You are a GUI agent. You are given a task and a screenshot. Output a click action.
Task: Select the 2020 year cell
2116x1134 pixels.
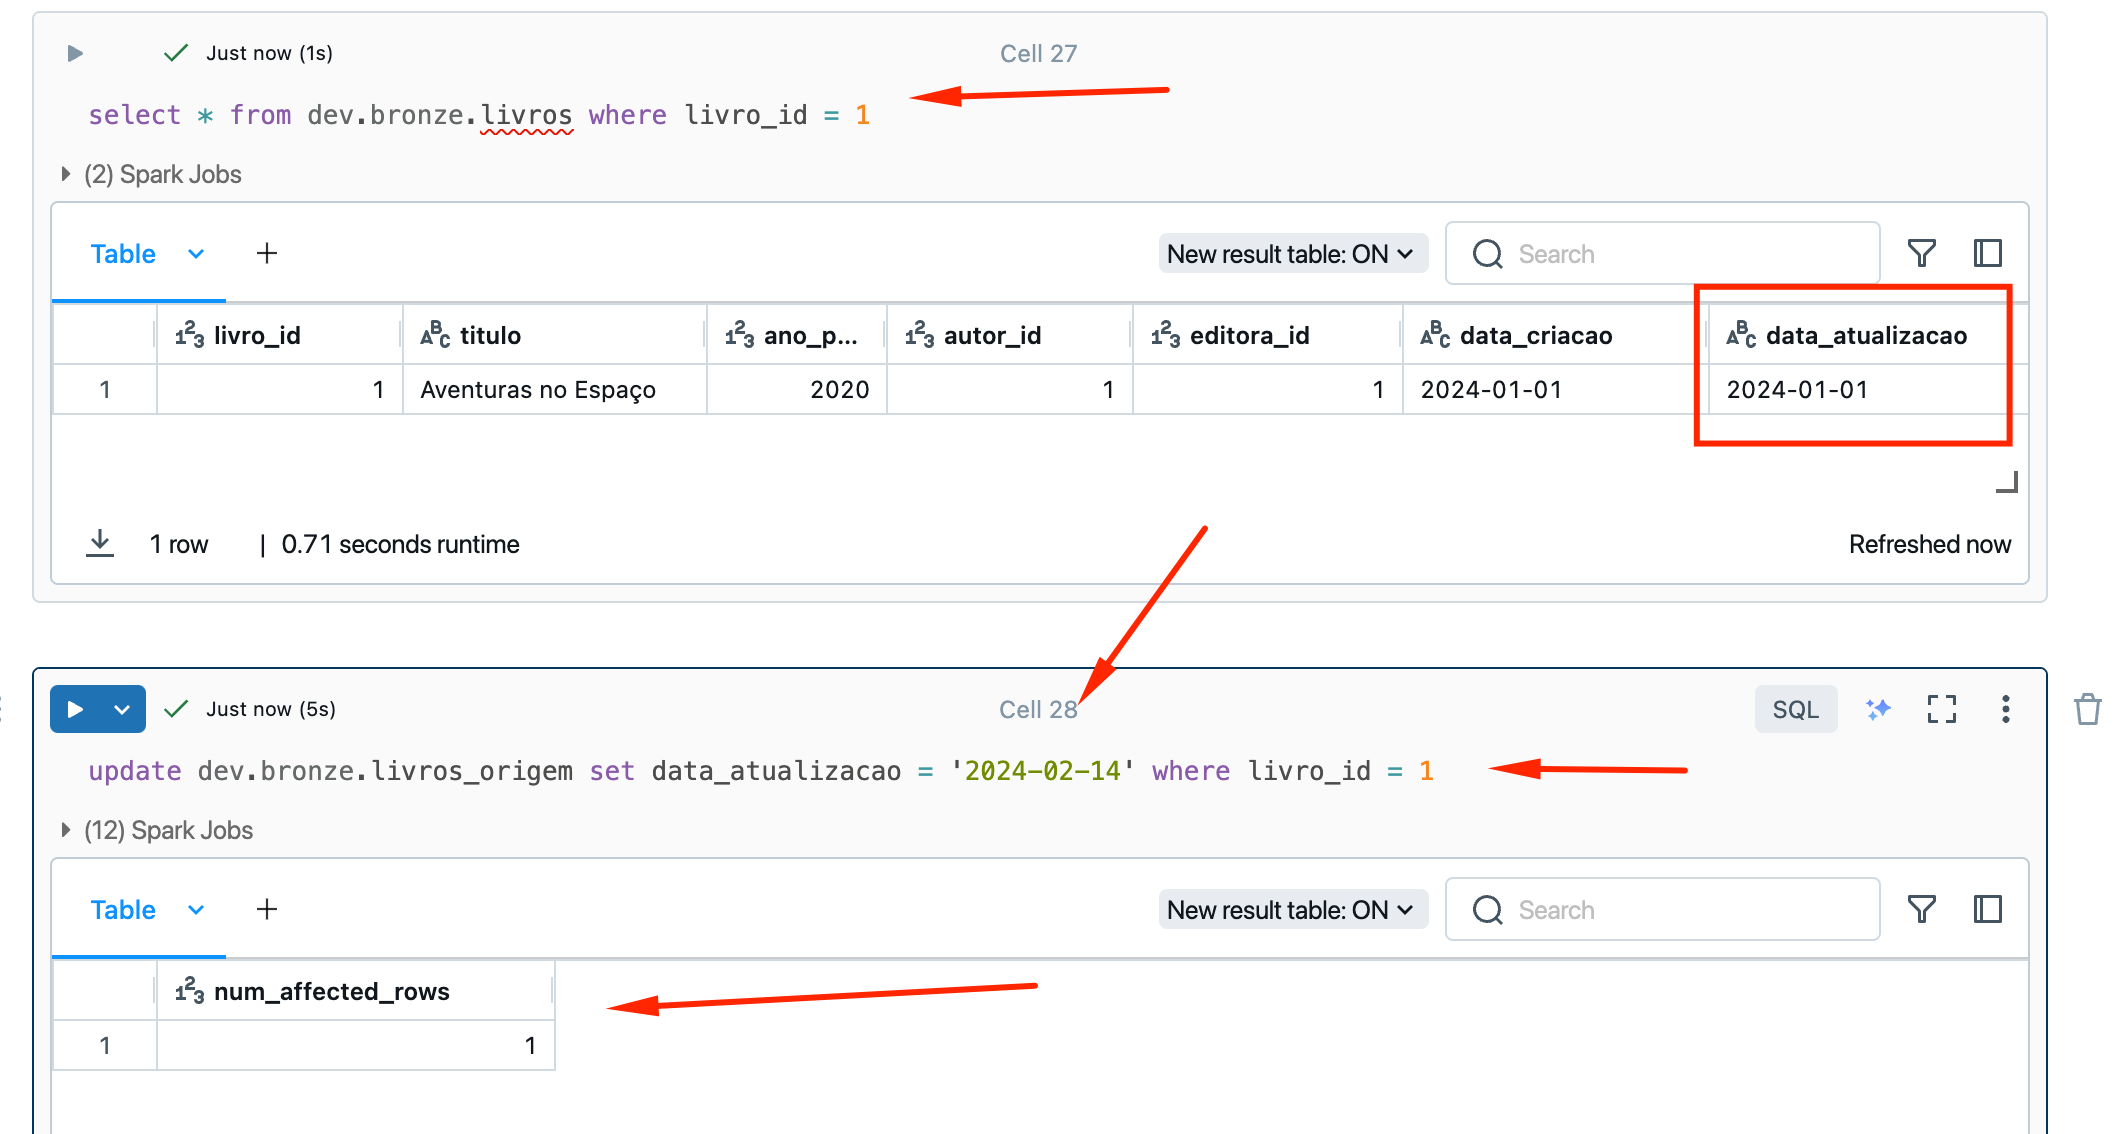coord(796,389)
